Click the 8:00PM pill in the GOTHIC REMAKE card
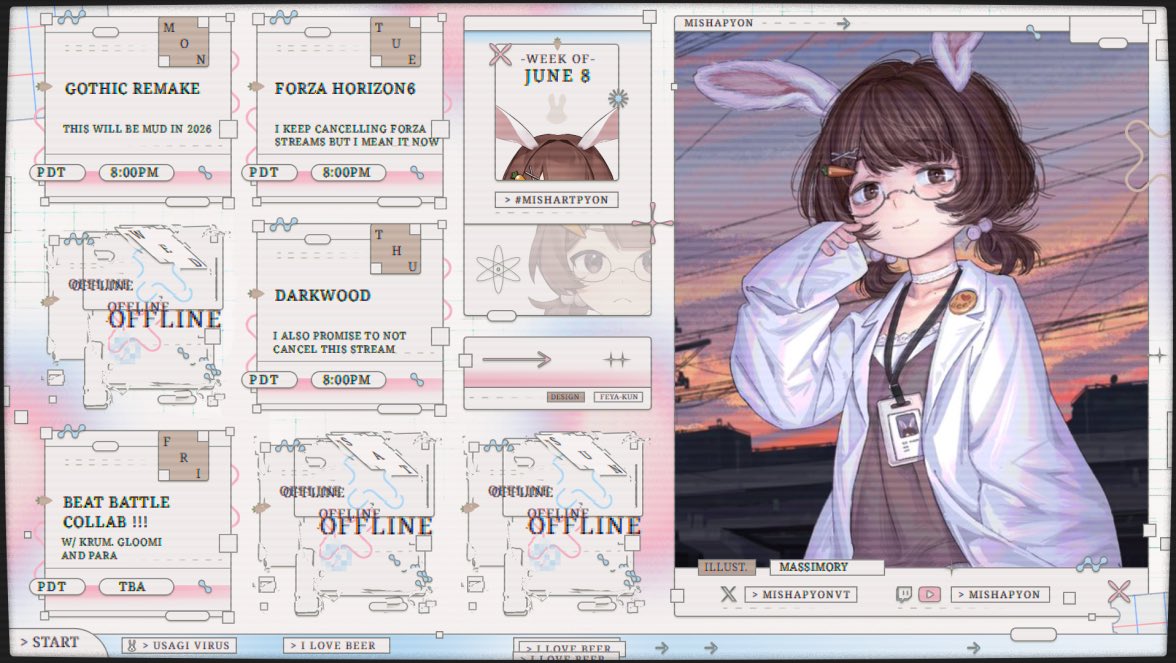Viewport: 1176px width, 663px height. tap(135, 172)
